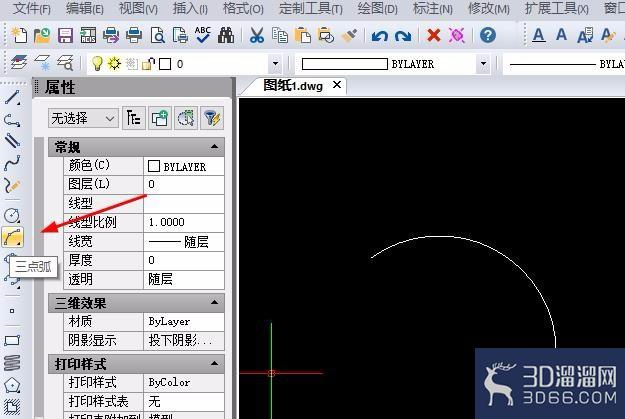This screenshot has height=419, width=625.
Task: Open the 文件 menu
Action: [31, 8]
